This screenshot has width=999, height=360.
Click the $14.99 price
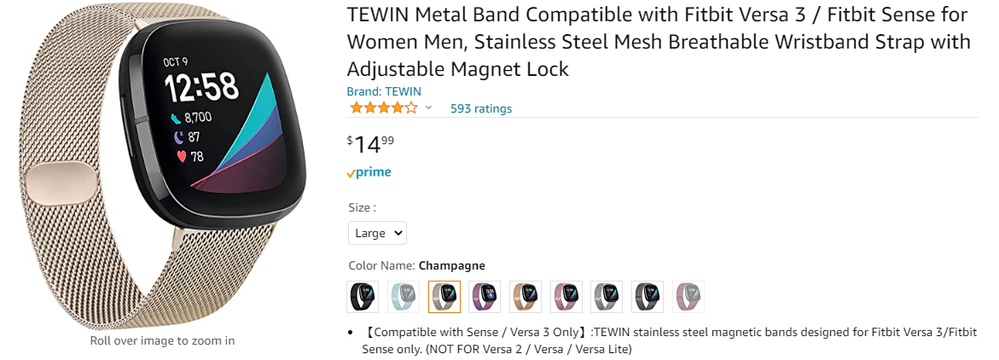[370, 144]
